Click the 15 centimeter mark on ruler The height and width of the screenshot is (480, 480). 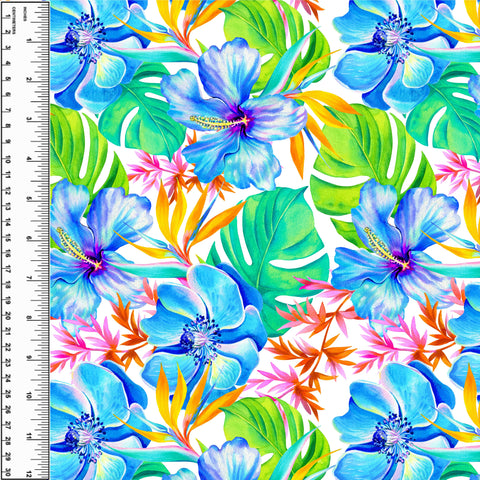(x=8, y=237)
